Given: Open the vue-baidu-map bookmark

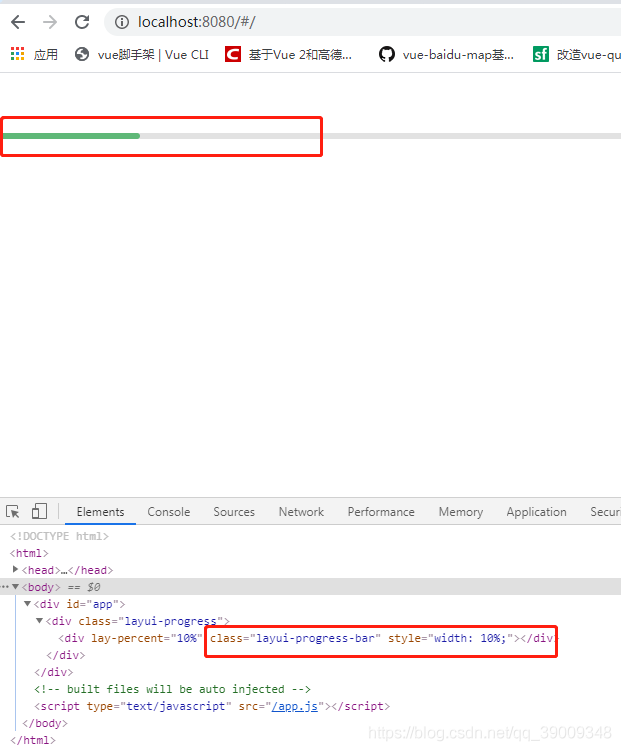Looking at the screenshot, I should [x=458, y=55].
